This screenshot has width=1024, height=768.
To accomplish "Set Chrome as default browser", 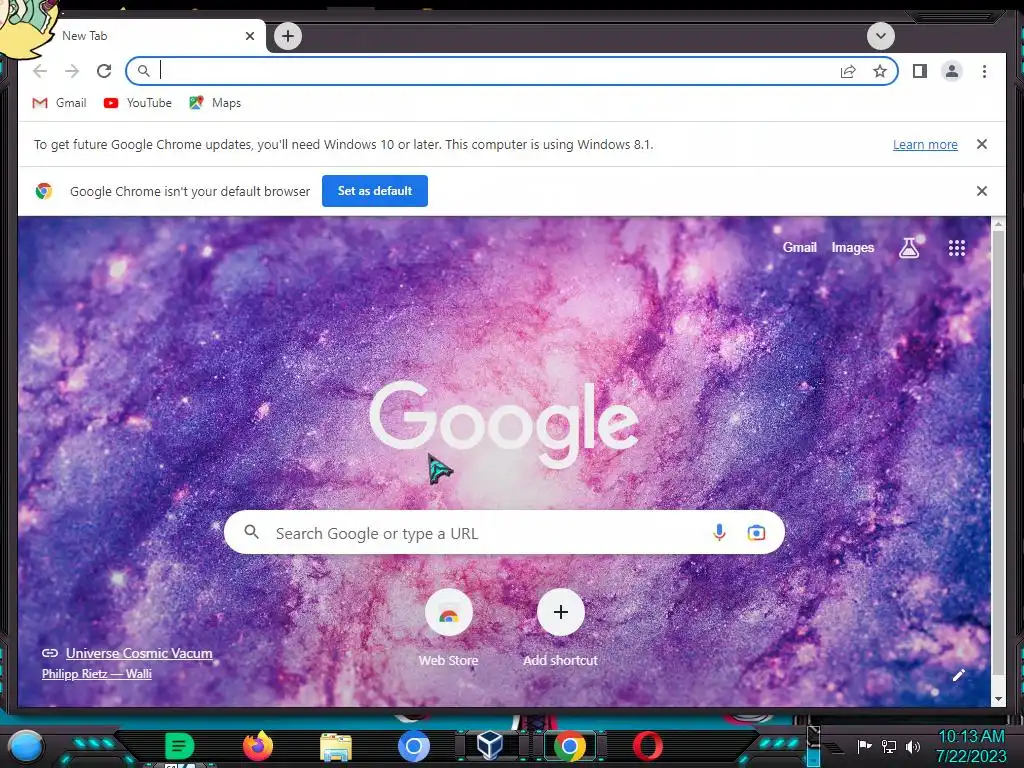I will (x=375, y=191).
